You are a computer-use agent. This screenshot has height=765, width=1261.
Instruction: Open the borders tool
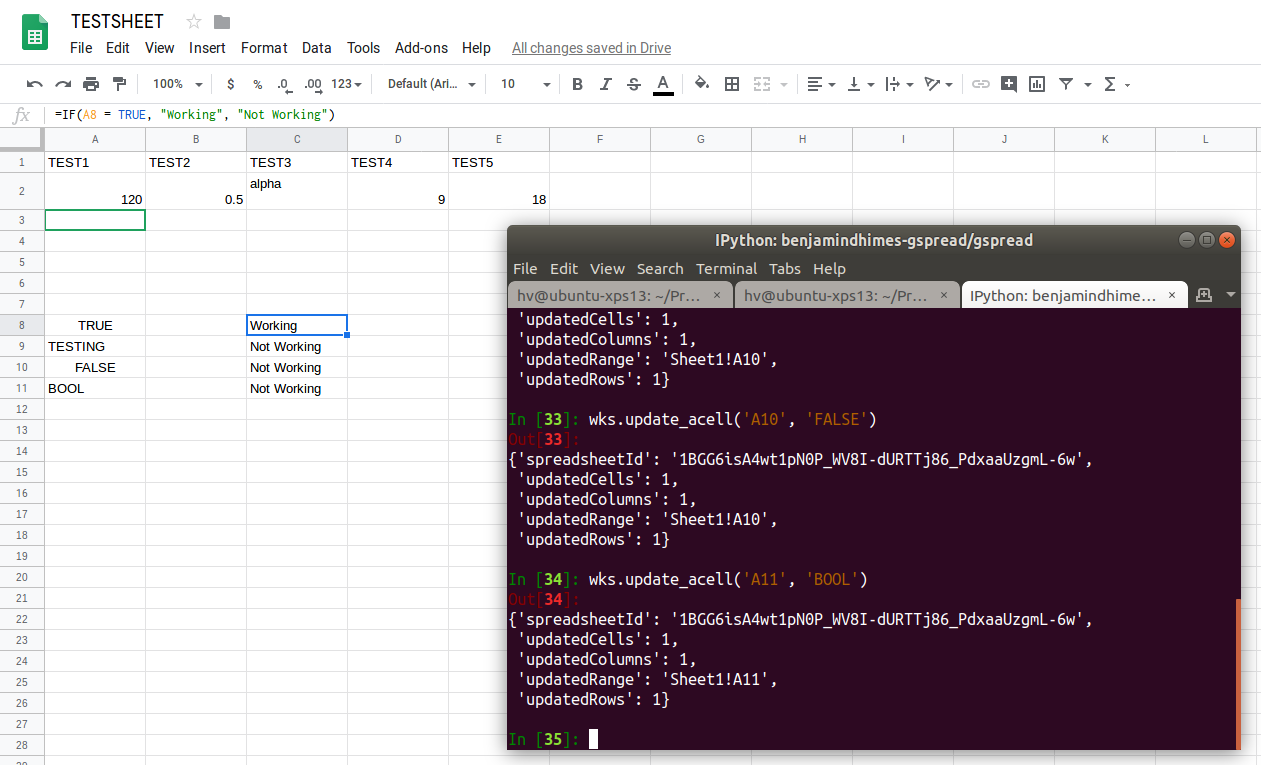[732, 84]
